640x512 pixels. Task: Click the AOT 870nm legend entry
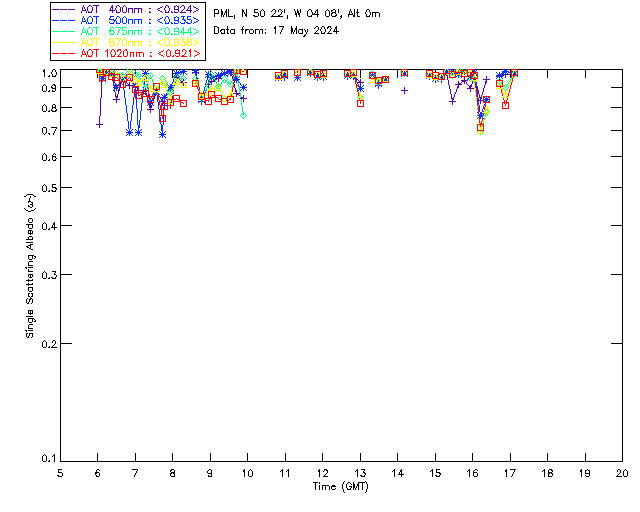[126, 42]
